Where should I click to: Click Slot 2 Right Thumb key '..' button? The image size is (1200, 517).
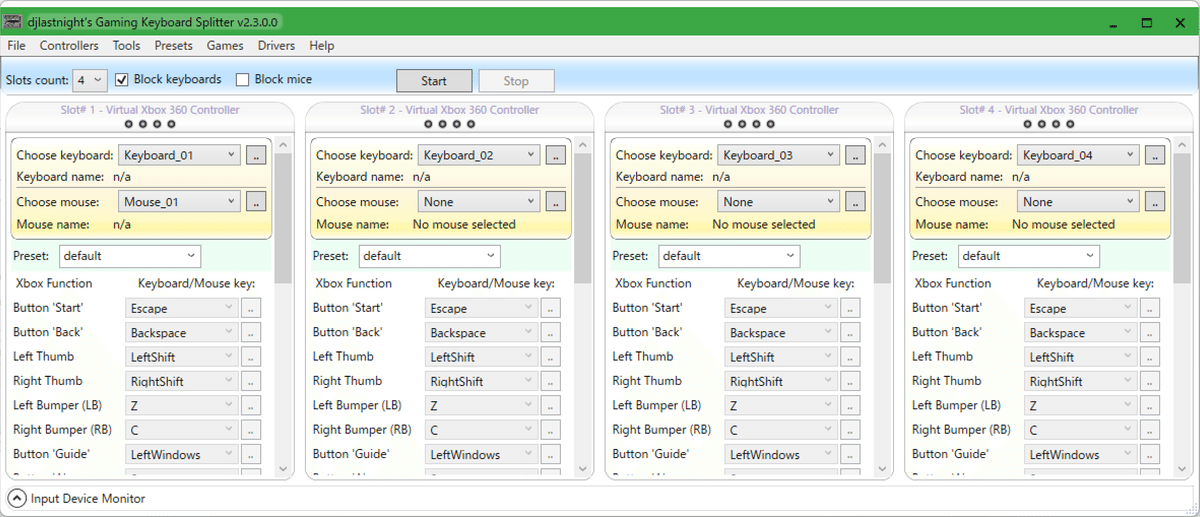tap(551, 381)
